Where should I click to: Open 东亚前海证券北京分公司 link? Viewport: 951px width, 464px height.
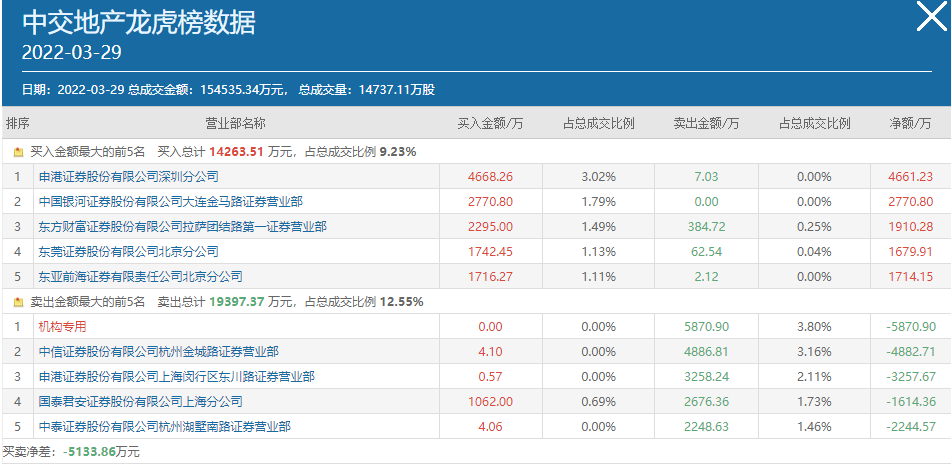(x=140, y=277)
